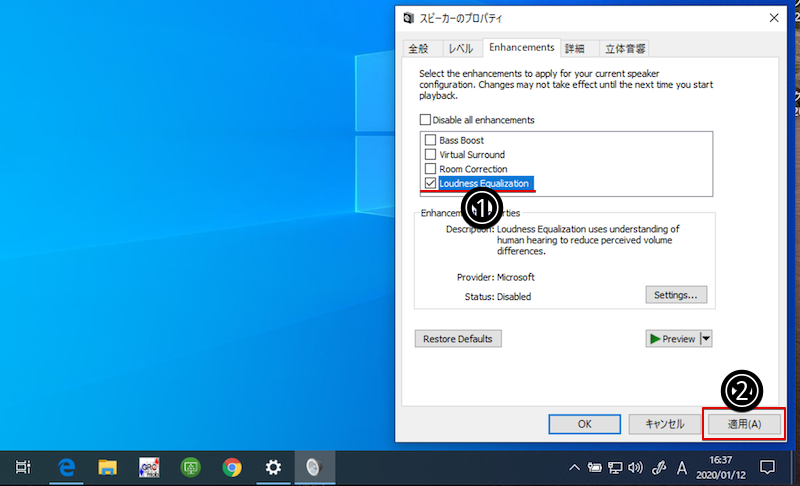Expand the hidden system tray icons chevron
The height and width of the screenshot is (486, 800).
(575, 467)
